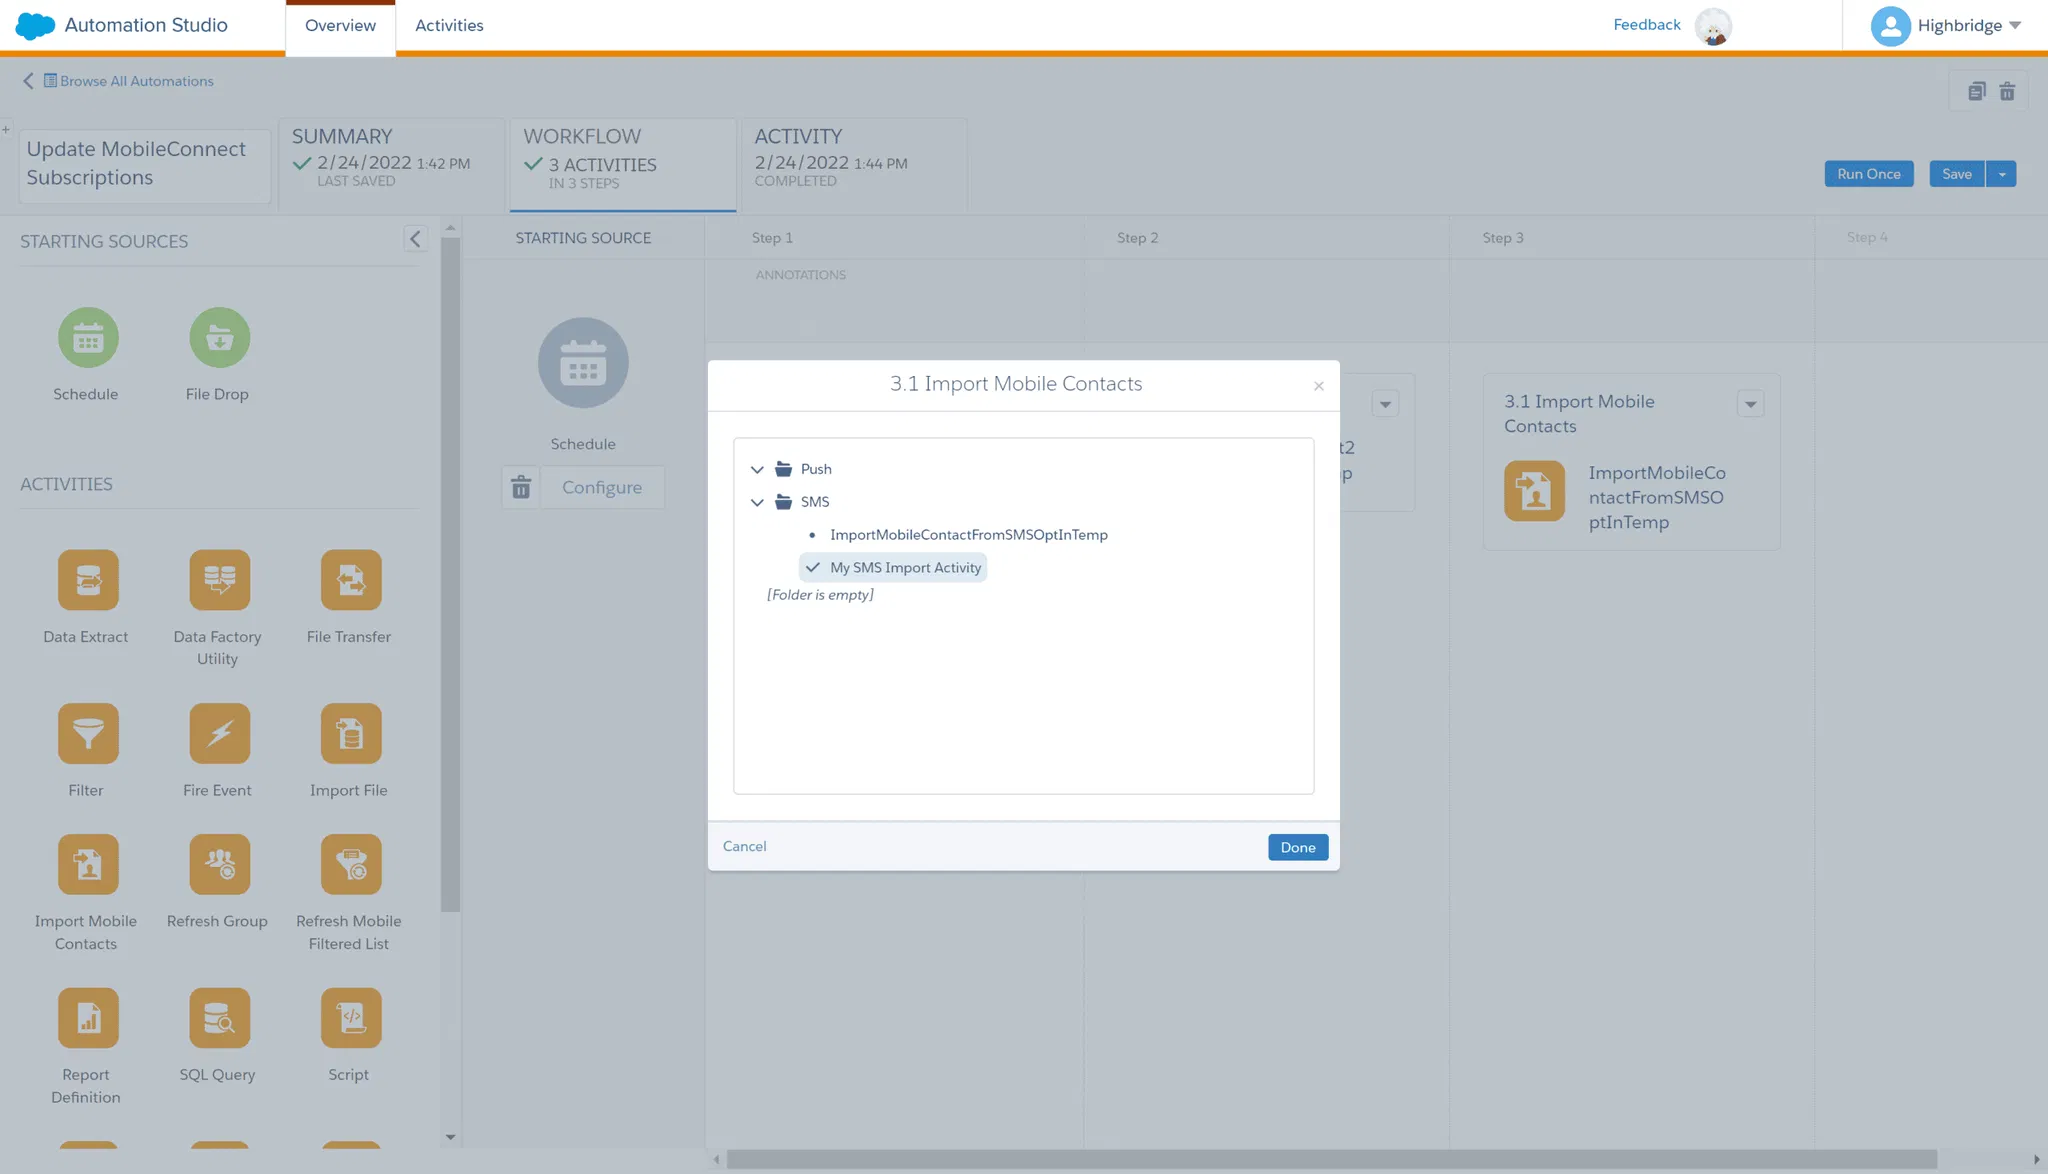Click the SQL Query activity icon
2048x1174 pixels.
[219, 1017]
